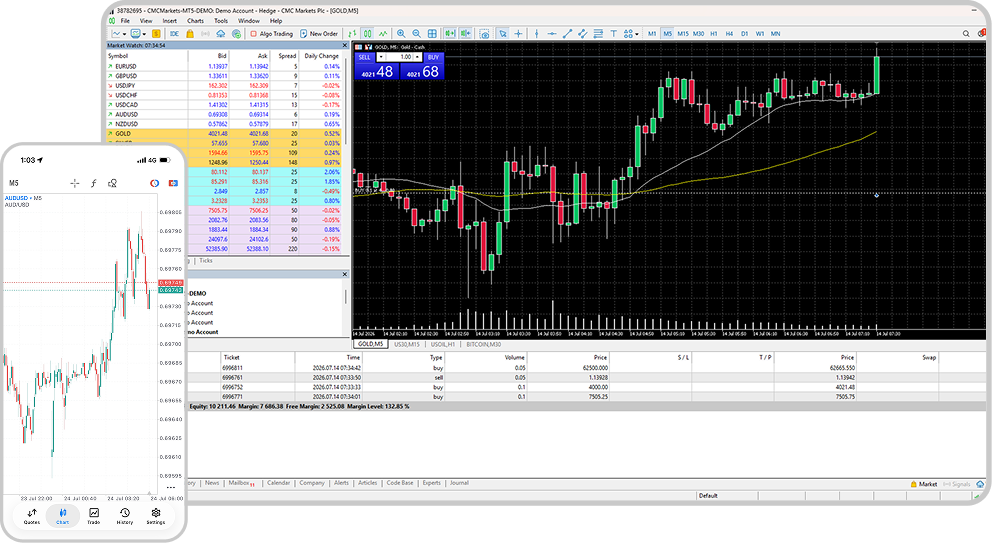Open the Tools menu

(221, 21)
